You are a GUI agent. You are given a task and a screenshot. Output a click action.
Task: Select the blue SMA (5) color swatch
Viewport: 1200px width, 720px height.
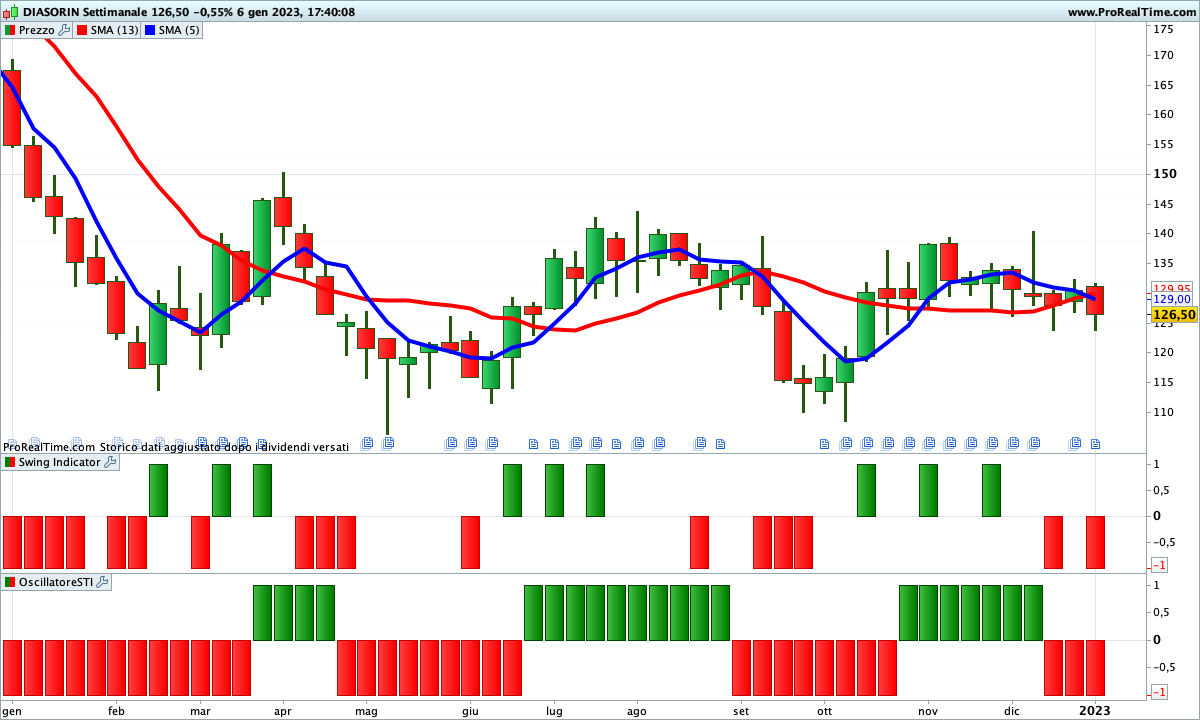150,30
